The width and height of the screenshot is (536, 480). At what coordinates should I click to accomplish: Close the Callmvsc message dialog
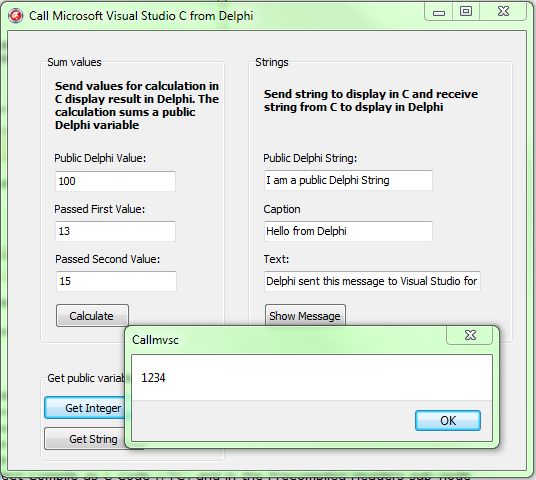pos(470,335)
